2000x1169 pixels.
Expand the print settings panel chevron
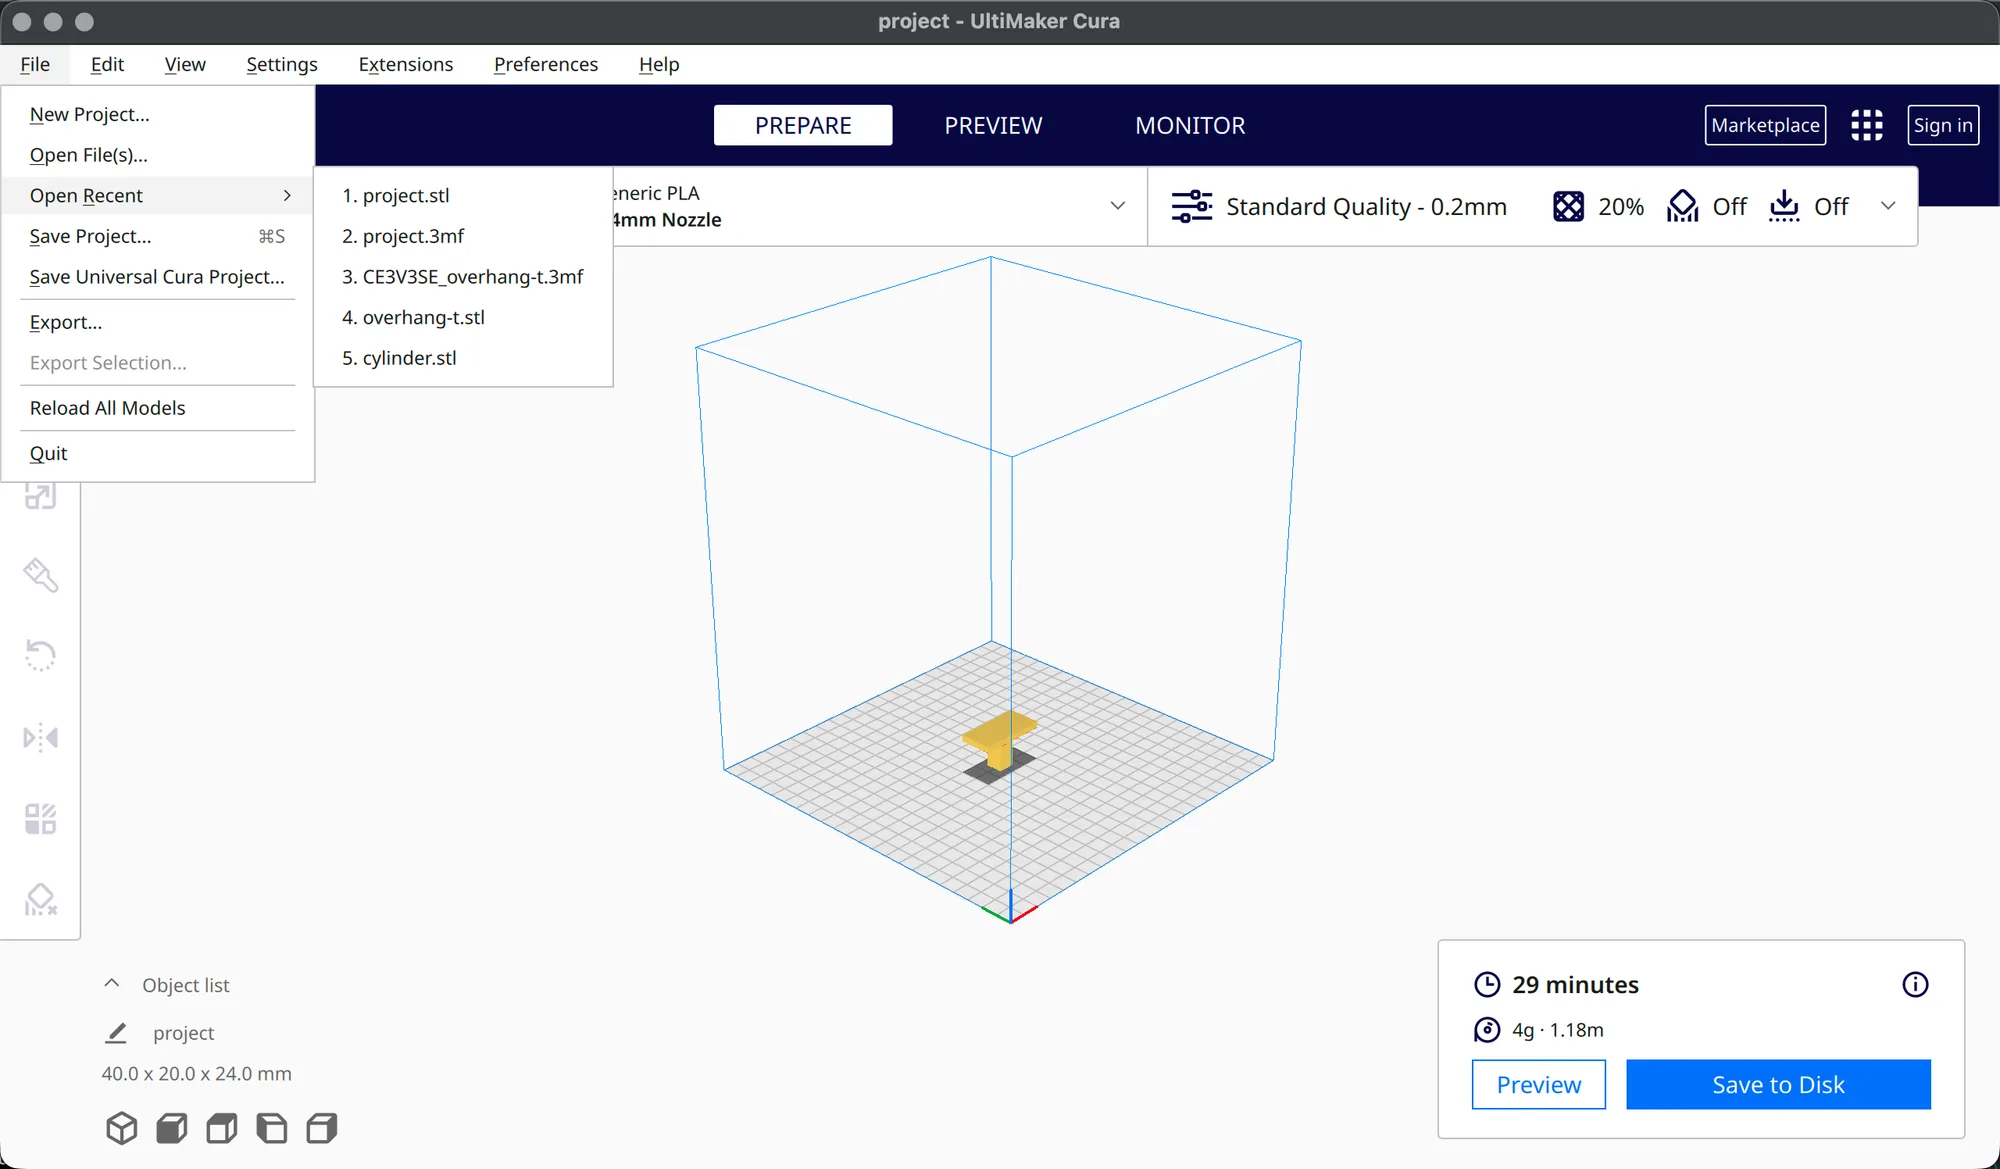click(1888, 206)
